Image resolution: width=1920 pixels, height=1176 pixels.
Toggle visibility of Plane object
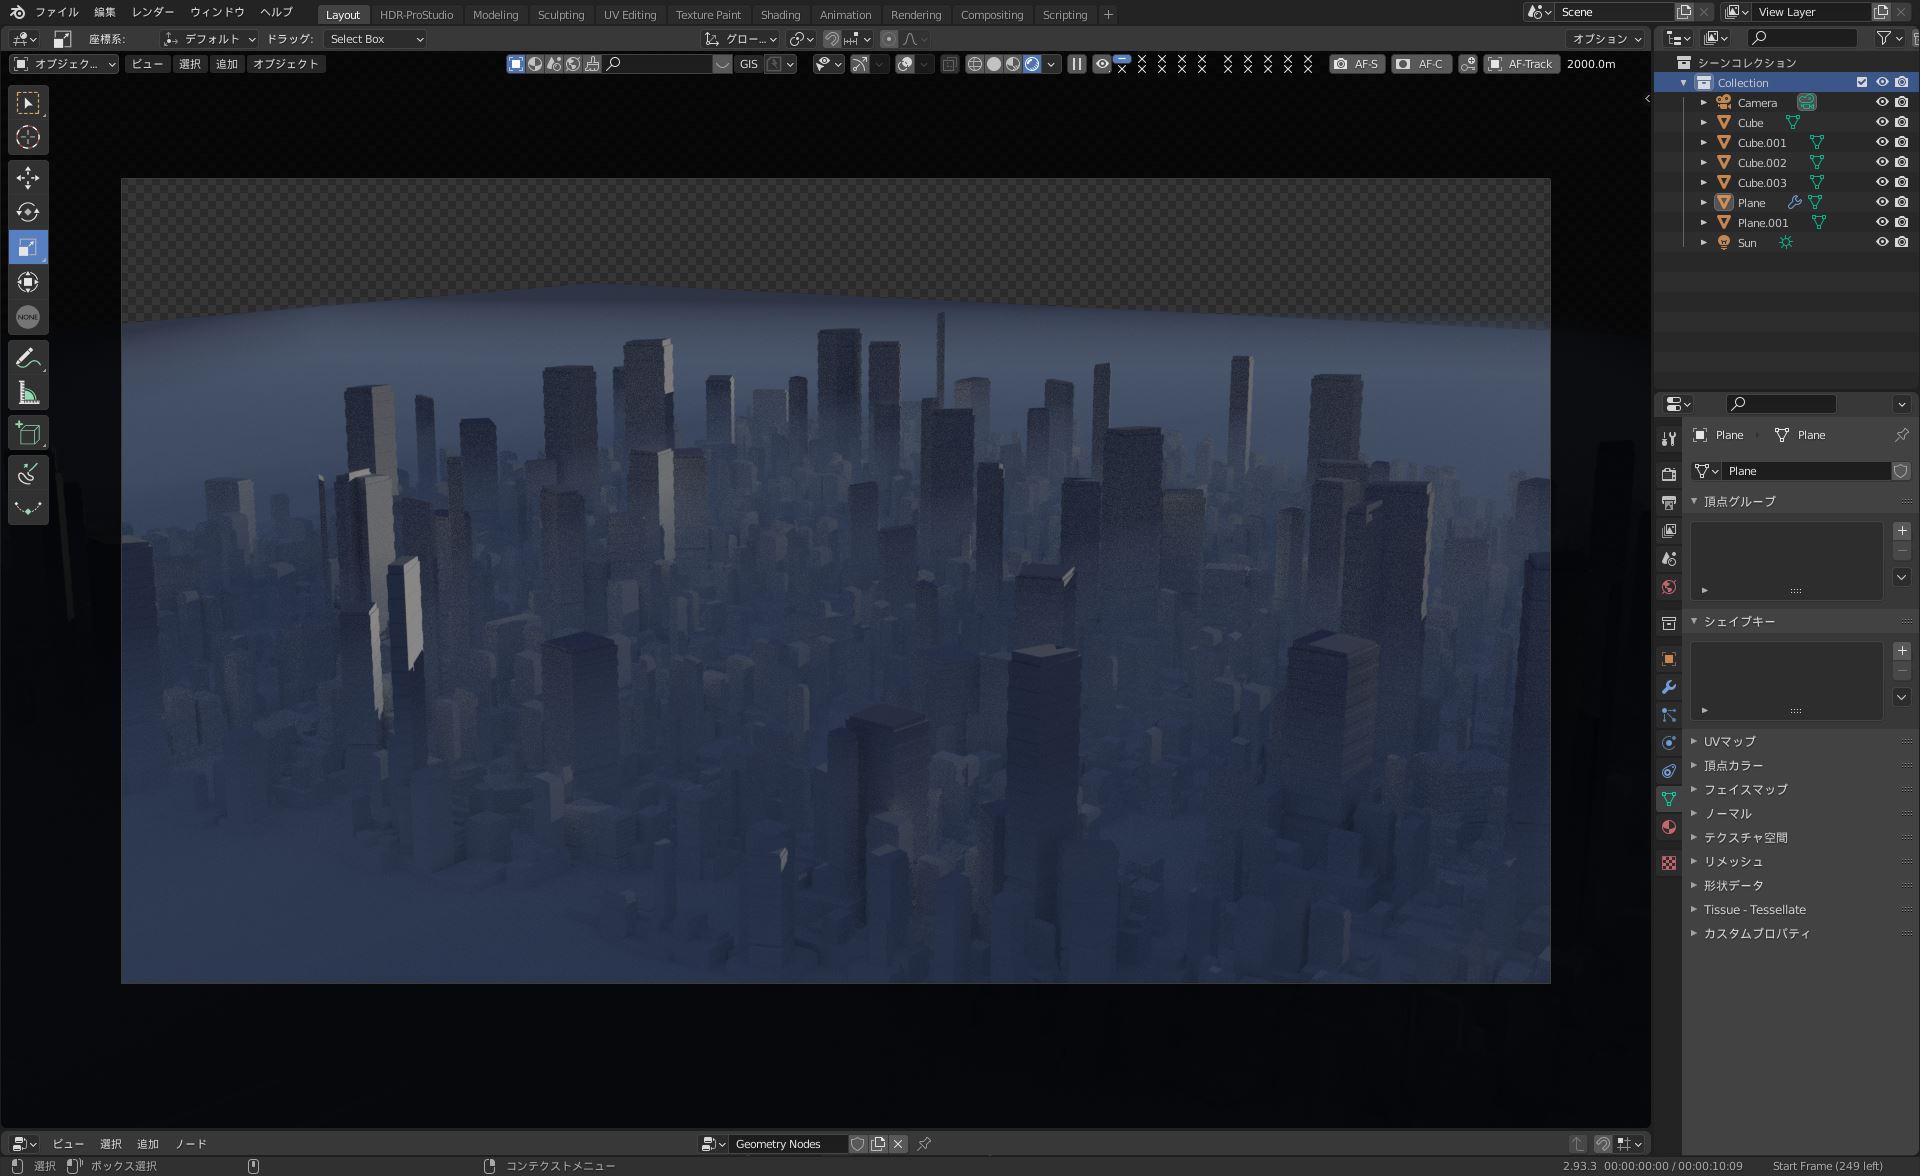point(1882,201)
